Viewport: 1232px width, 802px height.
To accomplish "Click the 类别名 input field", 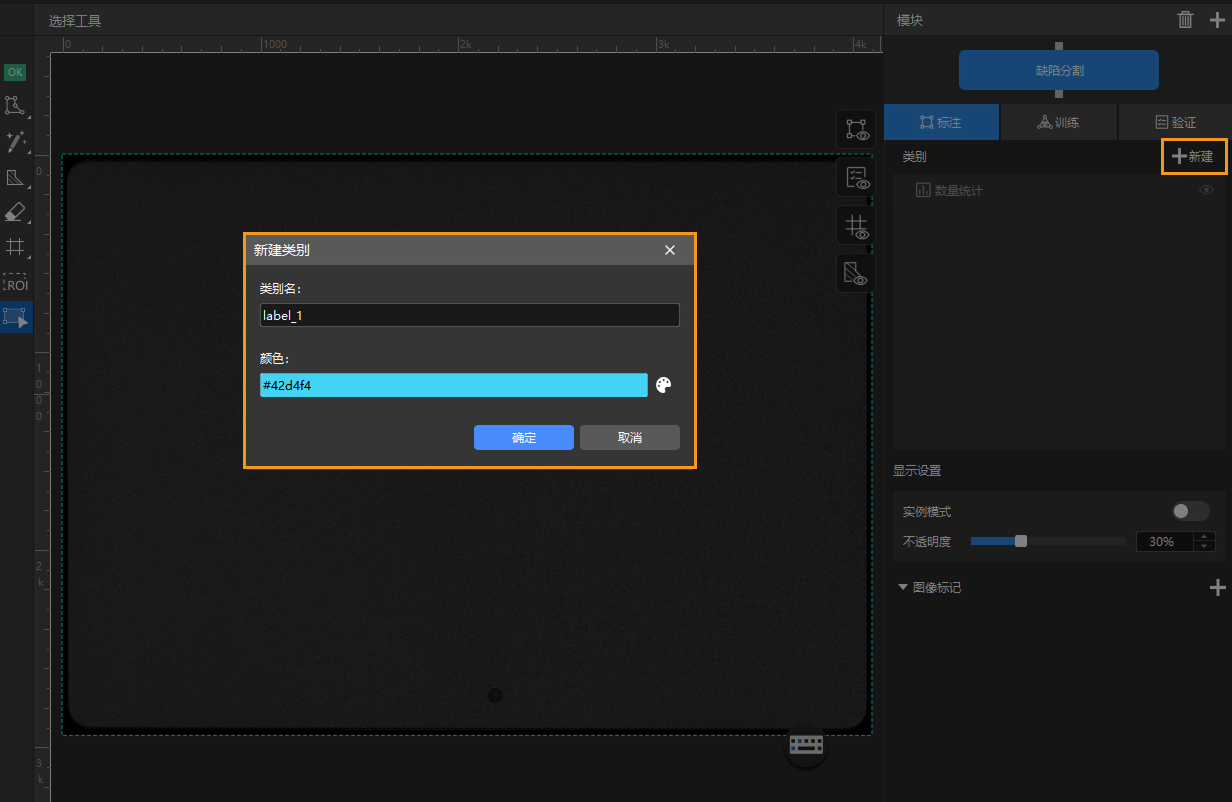I will pyautogui.click(x=469, y=316).
